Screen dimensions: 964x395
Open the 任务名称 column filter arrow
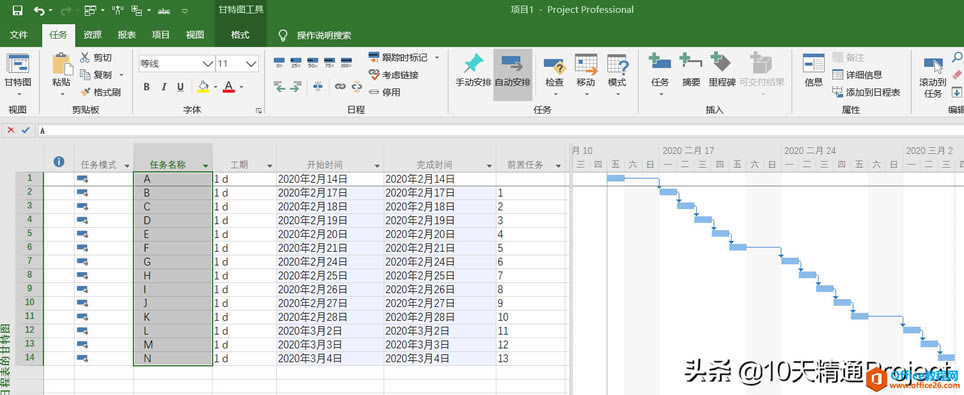point(205,166)
